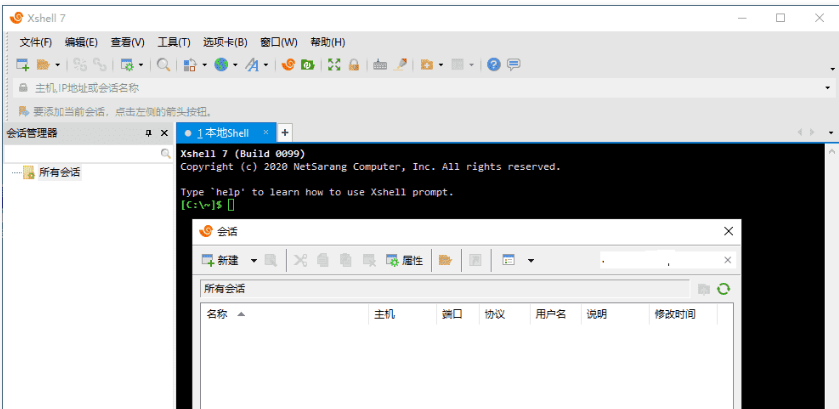Toggle full screen with green arrows icon

pos(334,65)
